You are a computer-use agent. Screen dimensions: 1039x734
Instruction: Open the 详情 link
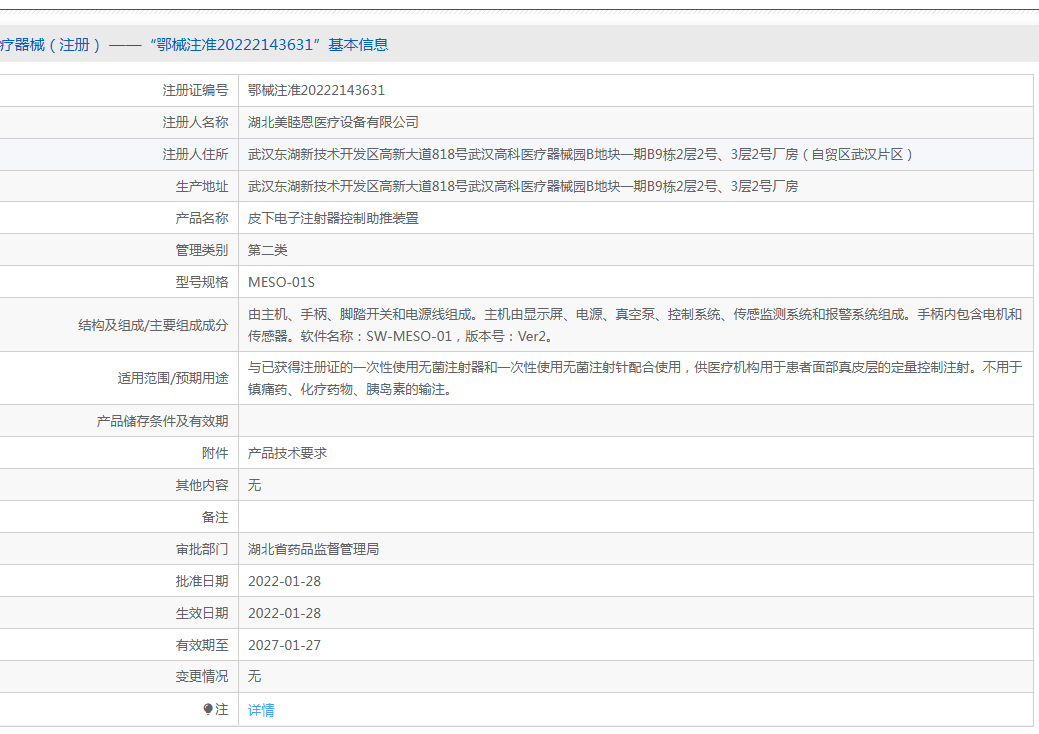261,710
